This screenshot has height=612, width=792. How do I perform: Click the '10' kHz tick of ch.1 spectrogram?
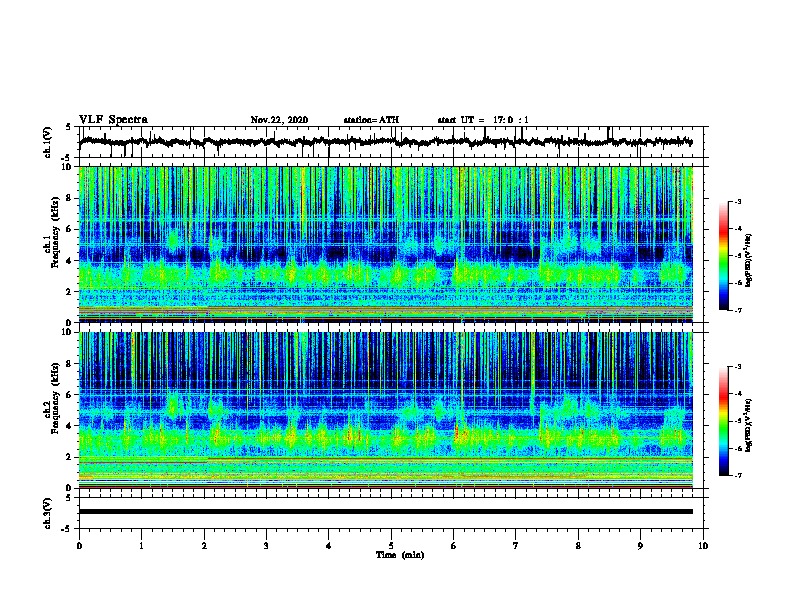pyautogui.click(x=67, y=167)
